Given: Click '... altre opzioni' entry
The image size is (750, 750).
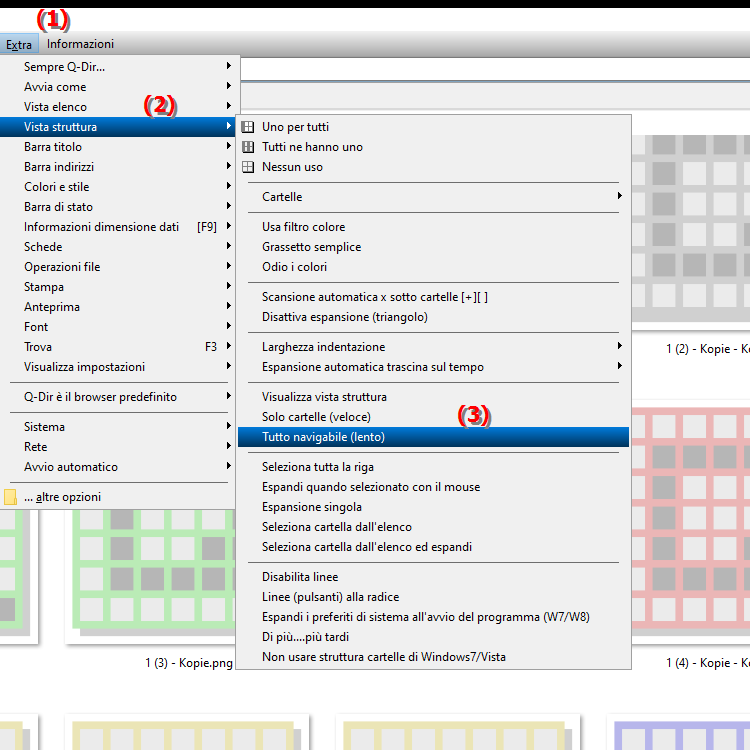Looking at the screenshot, I should click(x=117, y=497).
